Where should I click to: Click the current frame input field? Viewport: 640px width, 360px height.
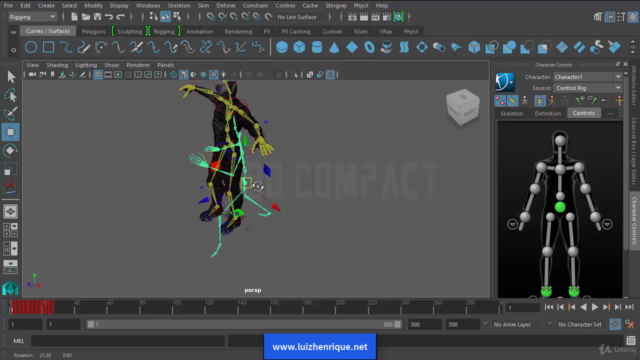click(523, 307)
